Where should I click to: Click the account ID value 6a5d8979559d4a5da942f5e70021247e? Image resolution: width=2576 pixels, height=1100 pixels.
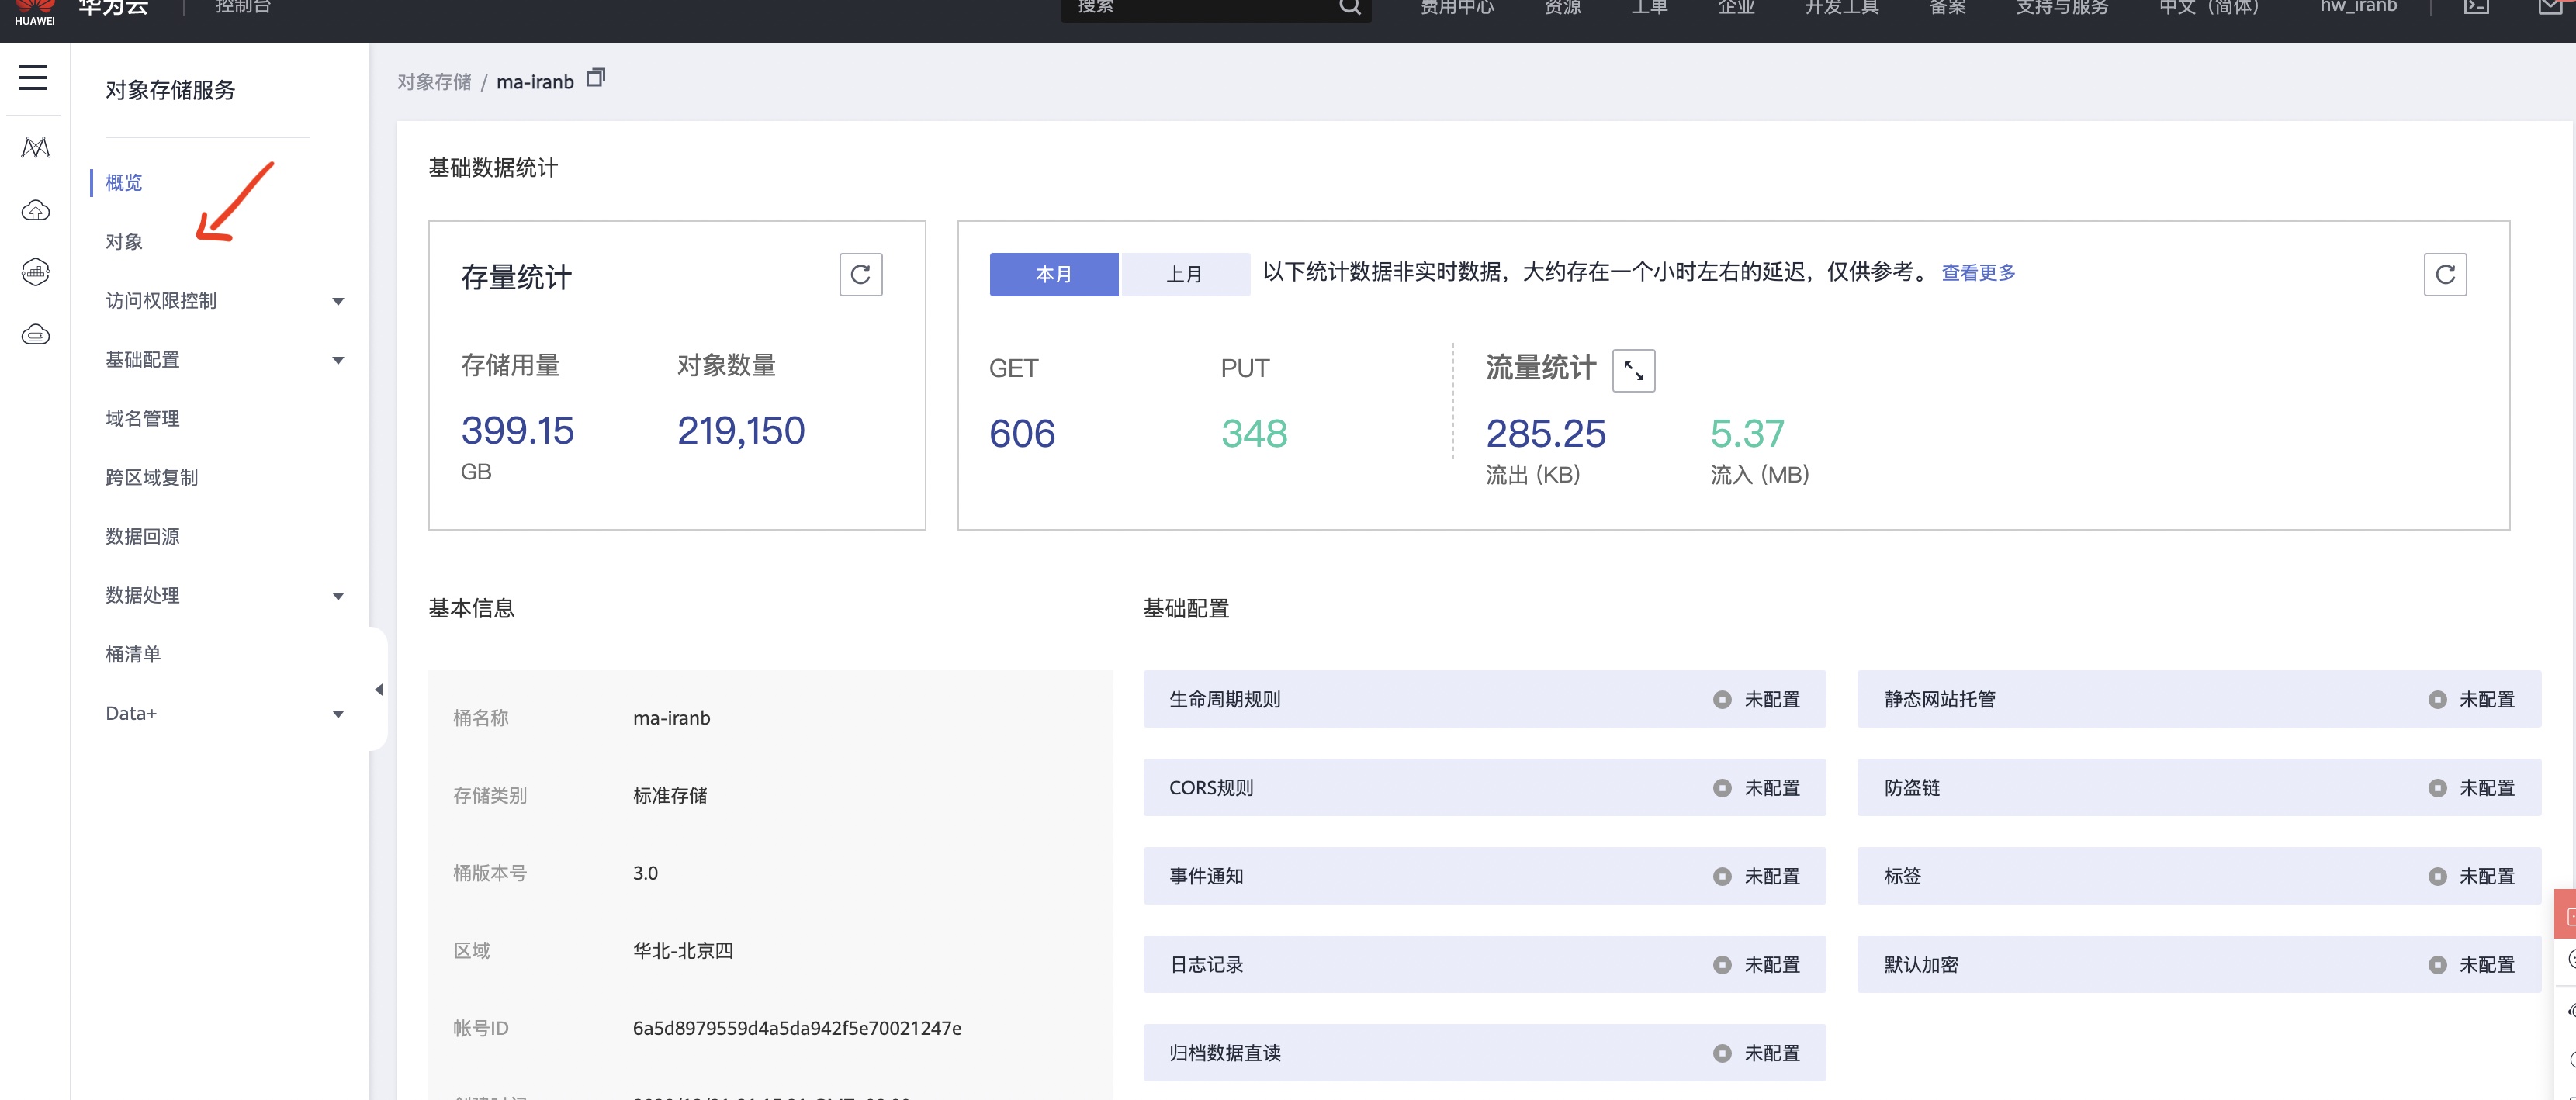click(x=797, y=1028)
